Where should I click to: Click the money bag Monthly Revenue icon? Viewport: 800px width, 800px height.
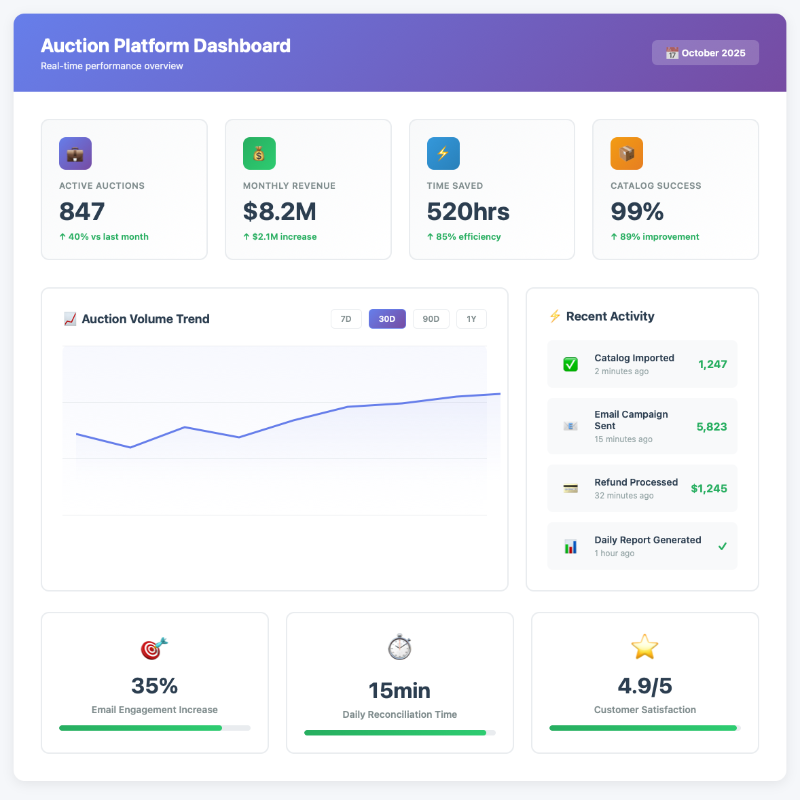pyautogui.click(x=259, y=153)
